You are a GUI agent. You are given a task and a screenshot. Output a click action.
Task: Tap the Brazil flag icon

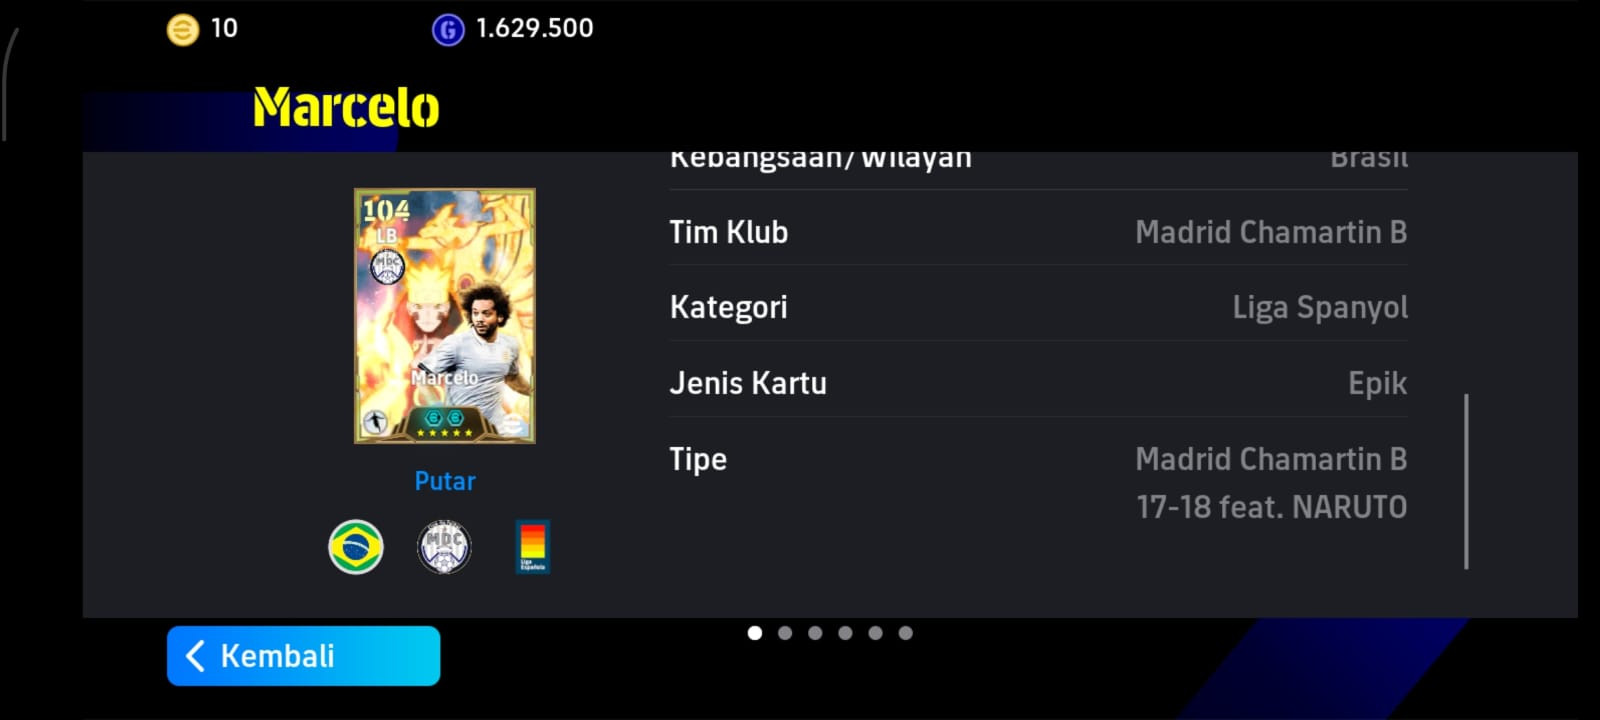tap(356, 547)
